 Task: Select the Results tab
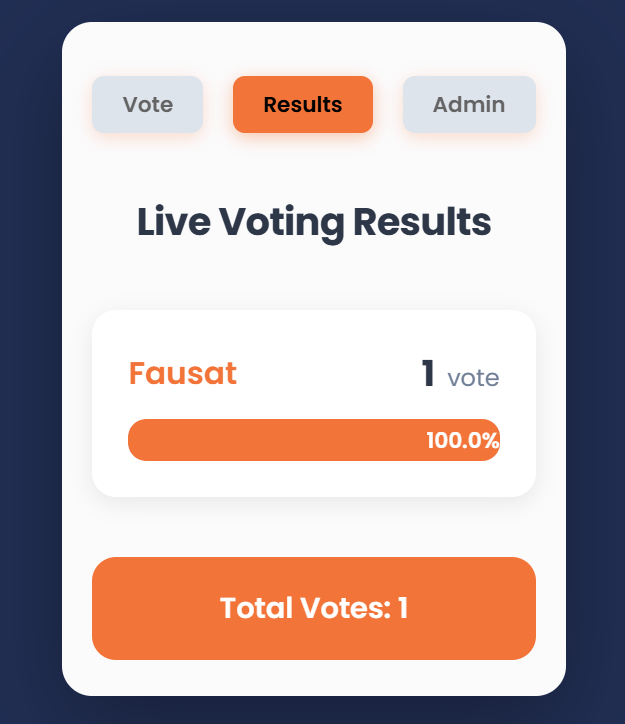point(303,105)
